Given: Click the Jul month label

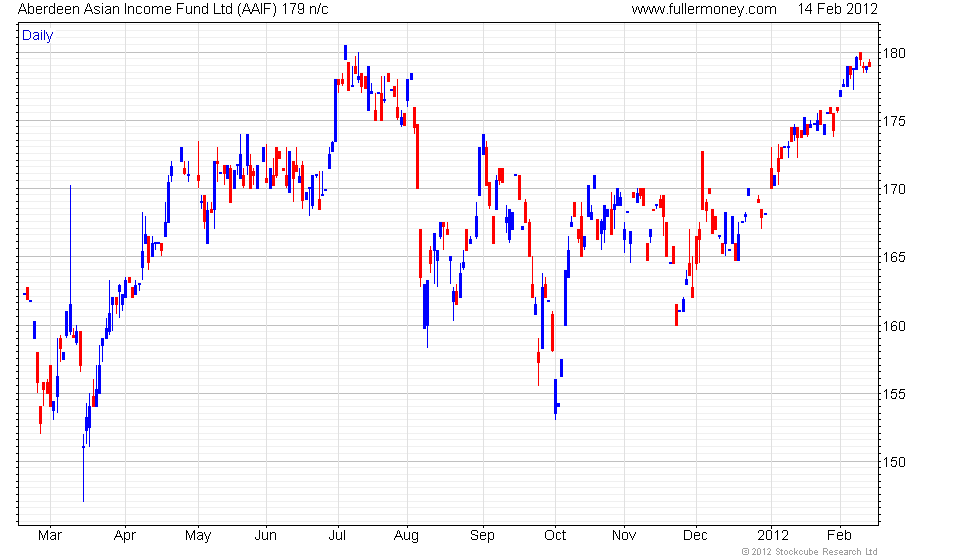Looking at the screenshot, I should (337, 536).
